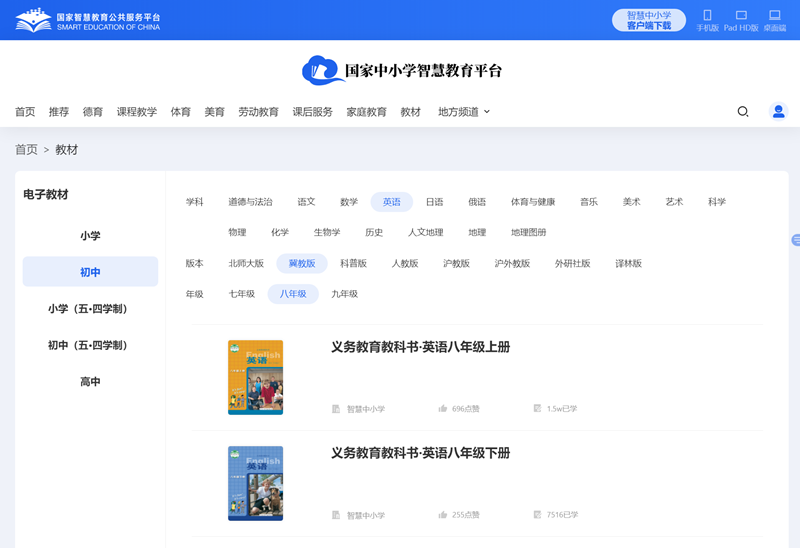
Task: Open the 劳动教育 nav item
Action: coord(259,112)
